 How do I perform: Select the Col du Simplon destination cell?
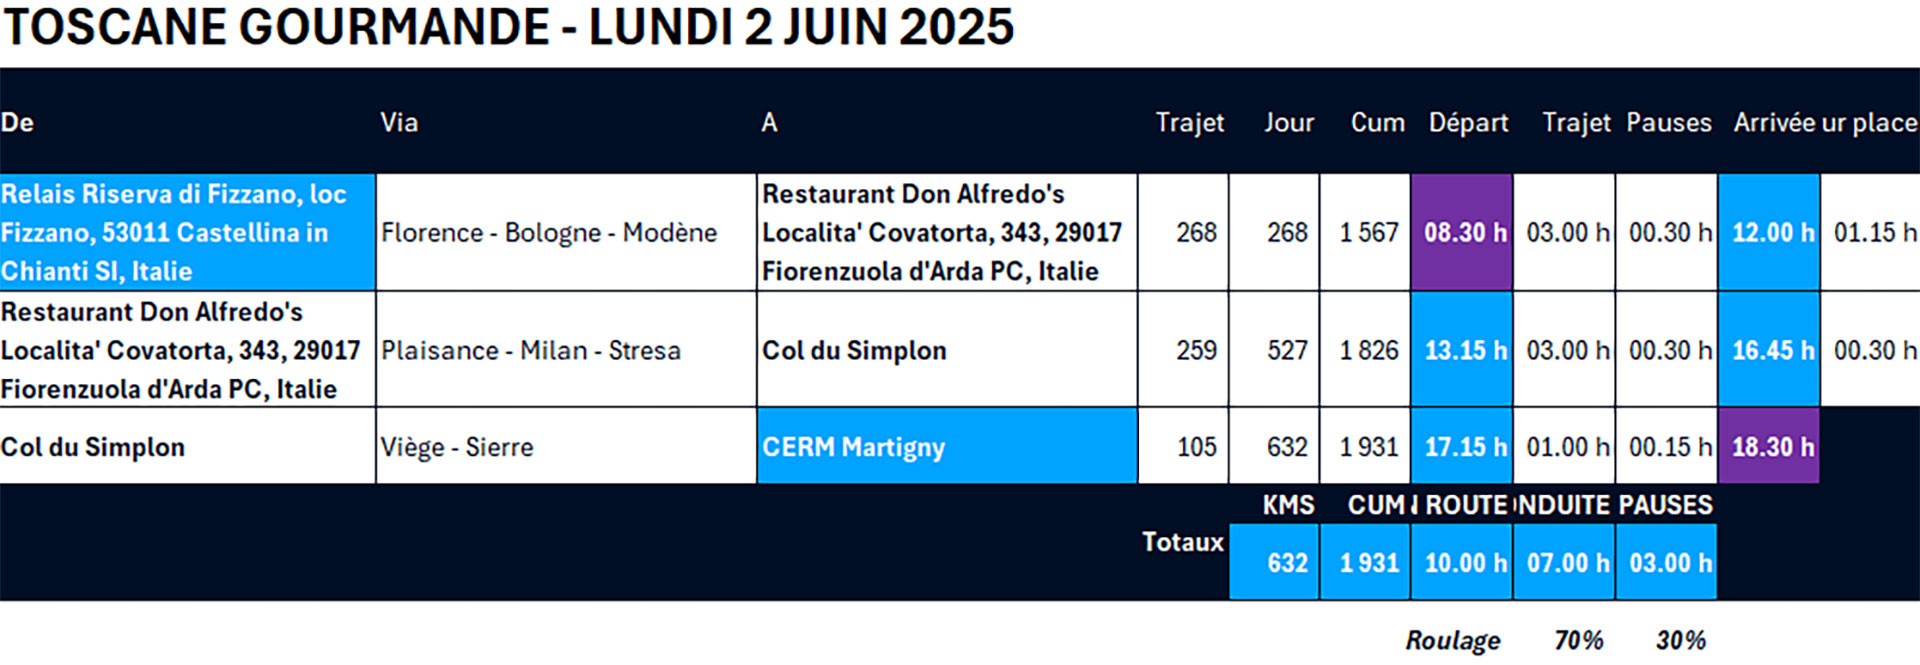[x=947, y=349]
